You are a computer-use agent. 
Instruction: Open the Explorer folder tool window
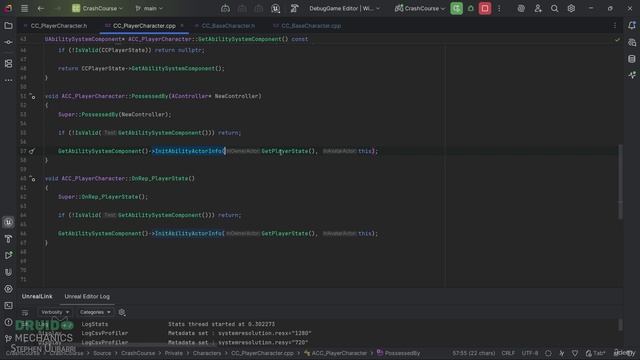(8, 26)
